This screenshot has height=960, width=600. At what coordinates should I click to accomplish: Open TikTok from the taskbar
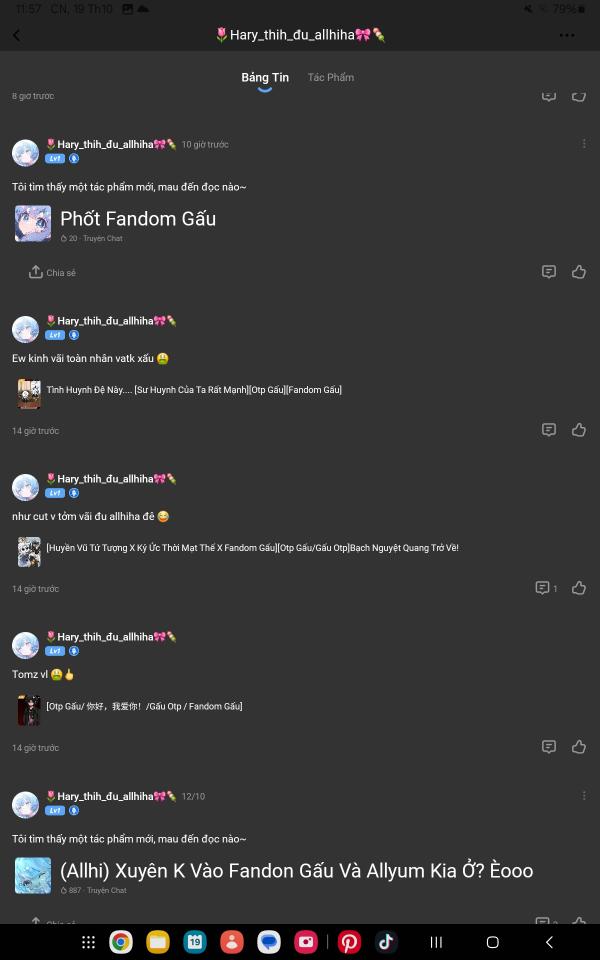point(386,942)
